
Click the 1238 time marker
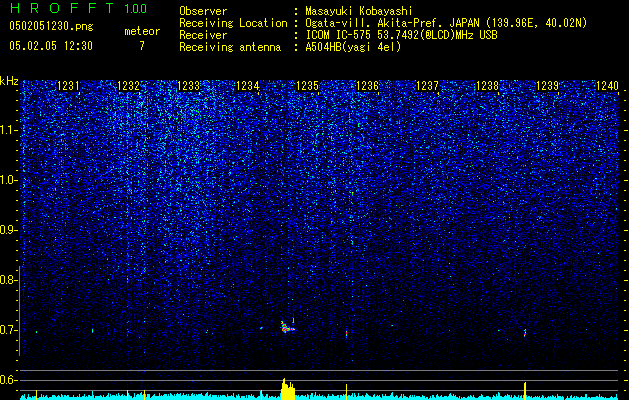(x=487, y=86)
